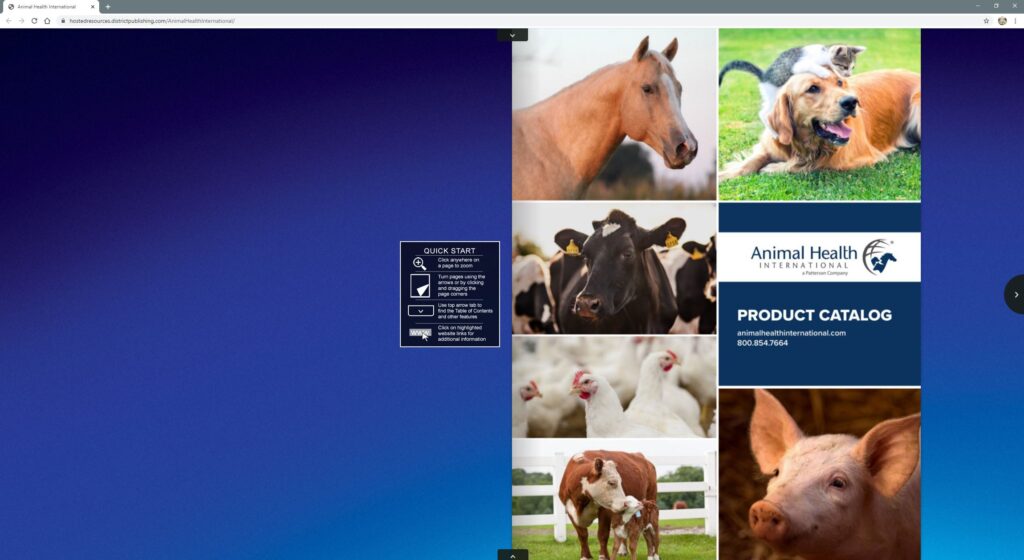Open the browser home page icon
Screen dimensions: 1024x560
[x=47, y=21]
